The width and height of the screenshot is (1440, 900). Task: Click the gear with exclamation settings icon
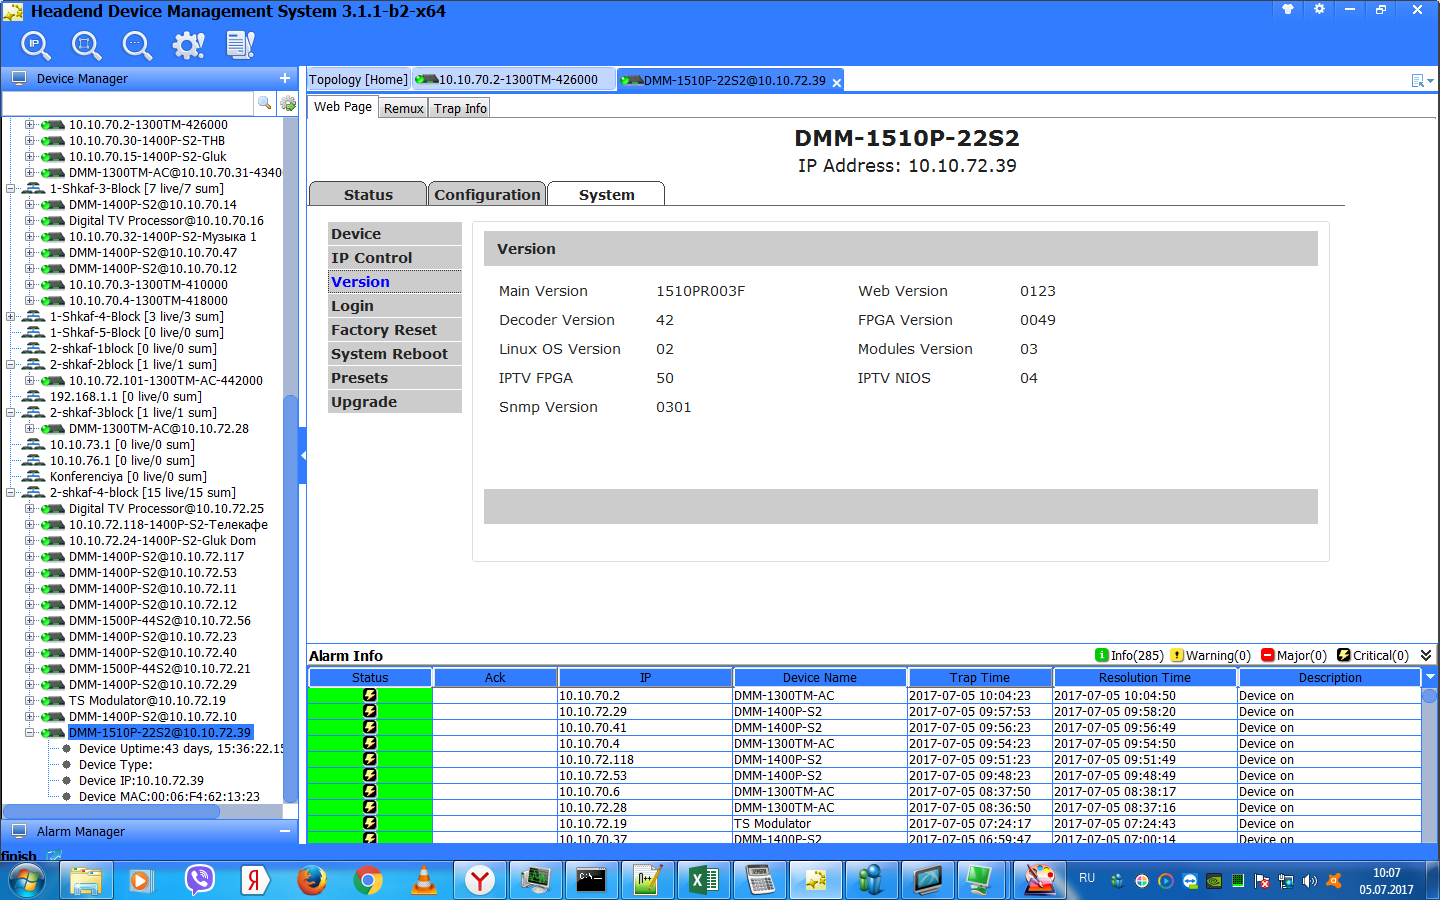(x=188, y=45)
